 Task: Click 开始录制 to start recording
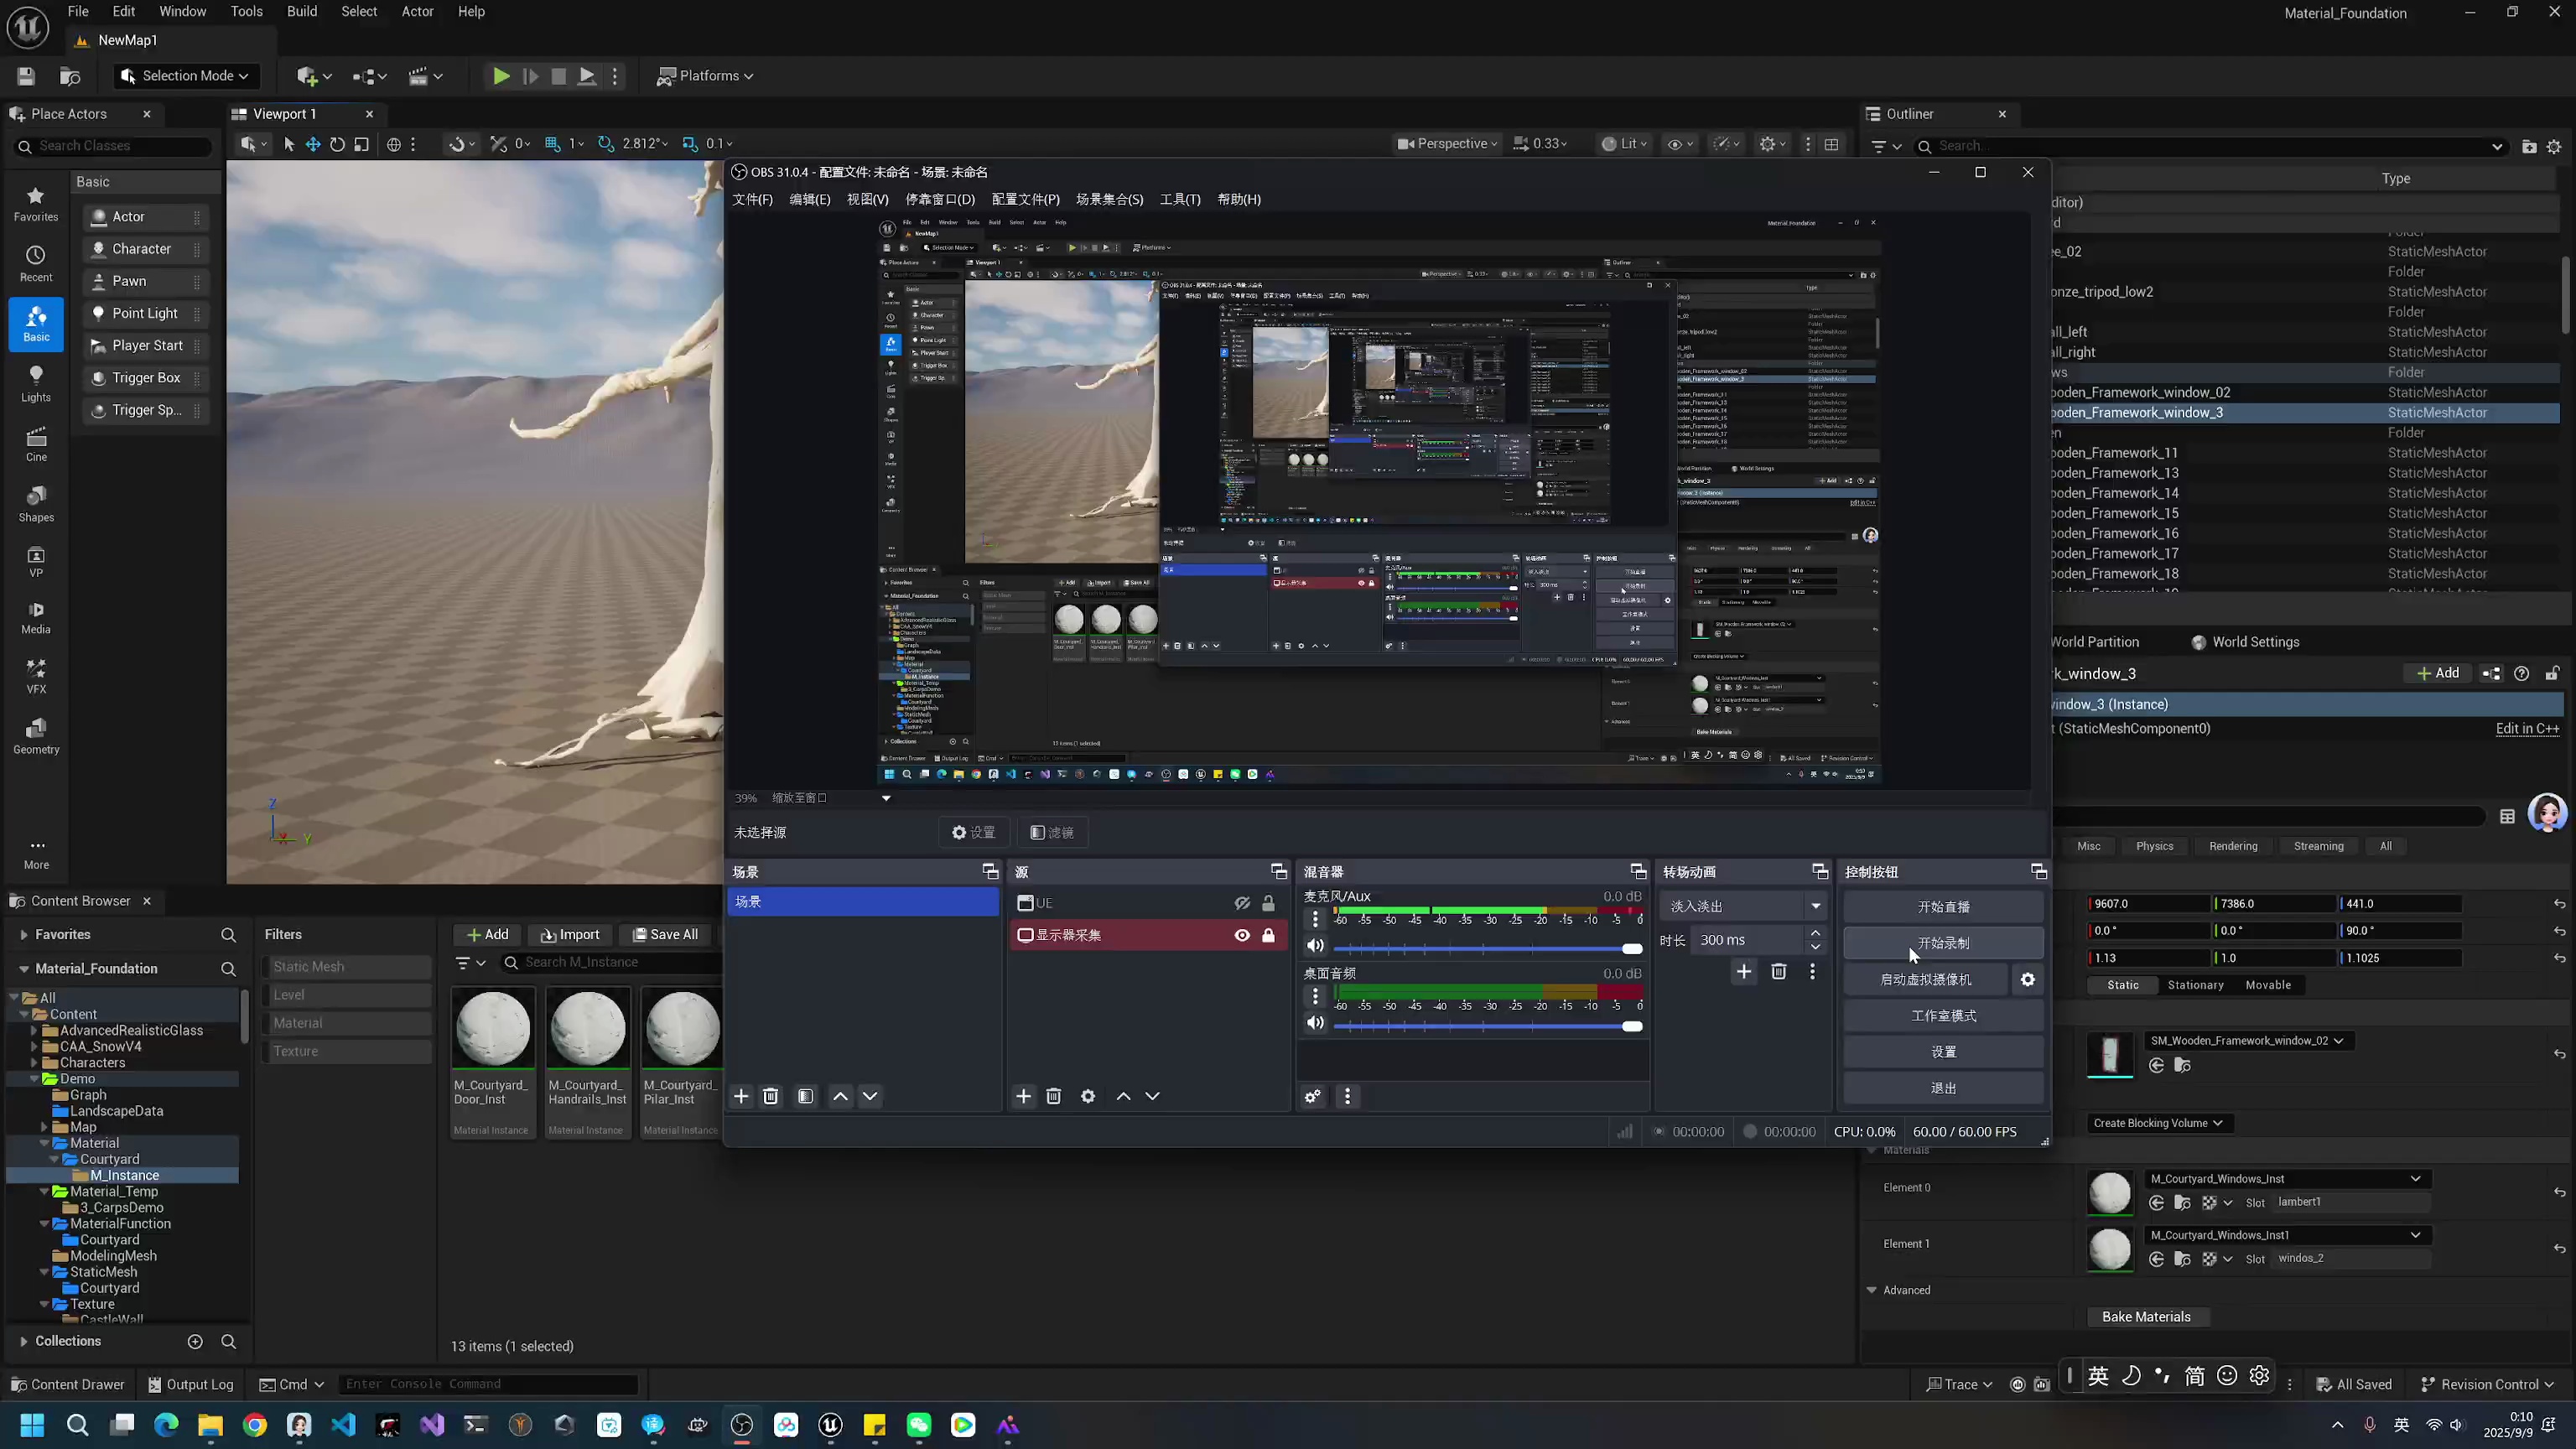pyautogui.click(x=1943, y=944)
